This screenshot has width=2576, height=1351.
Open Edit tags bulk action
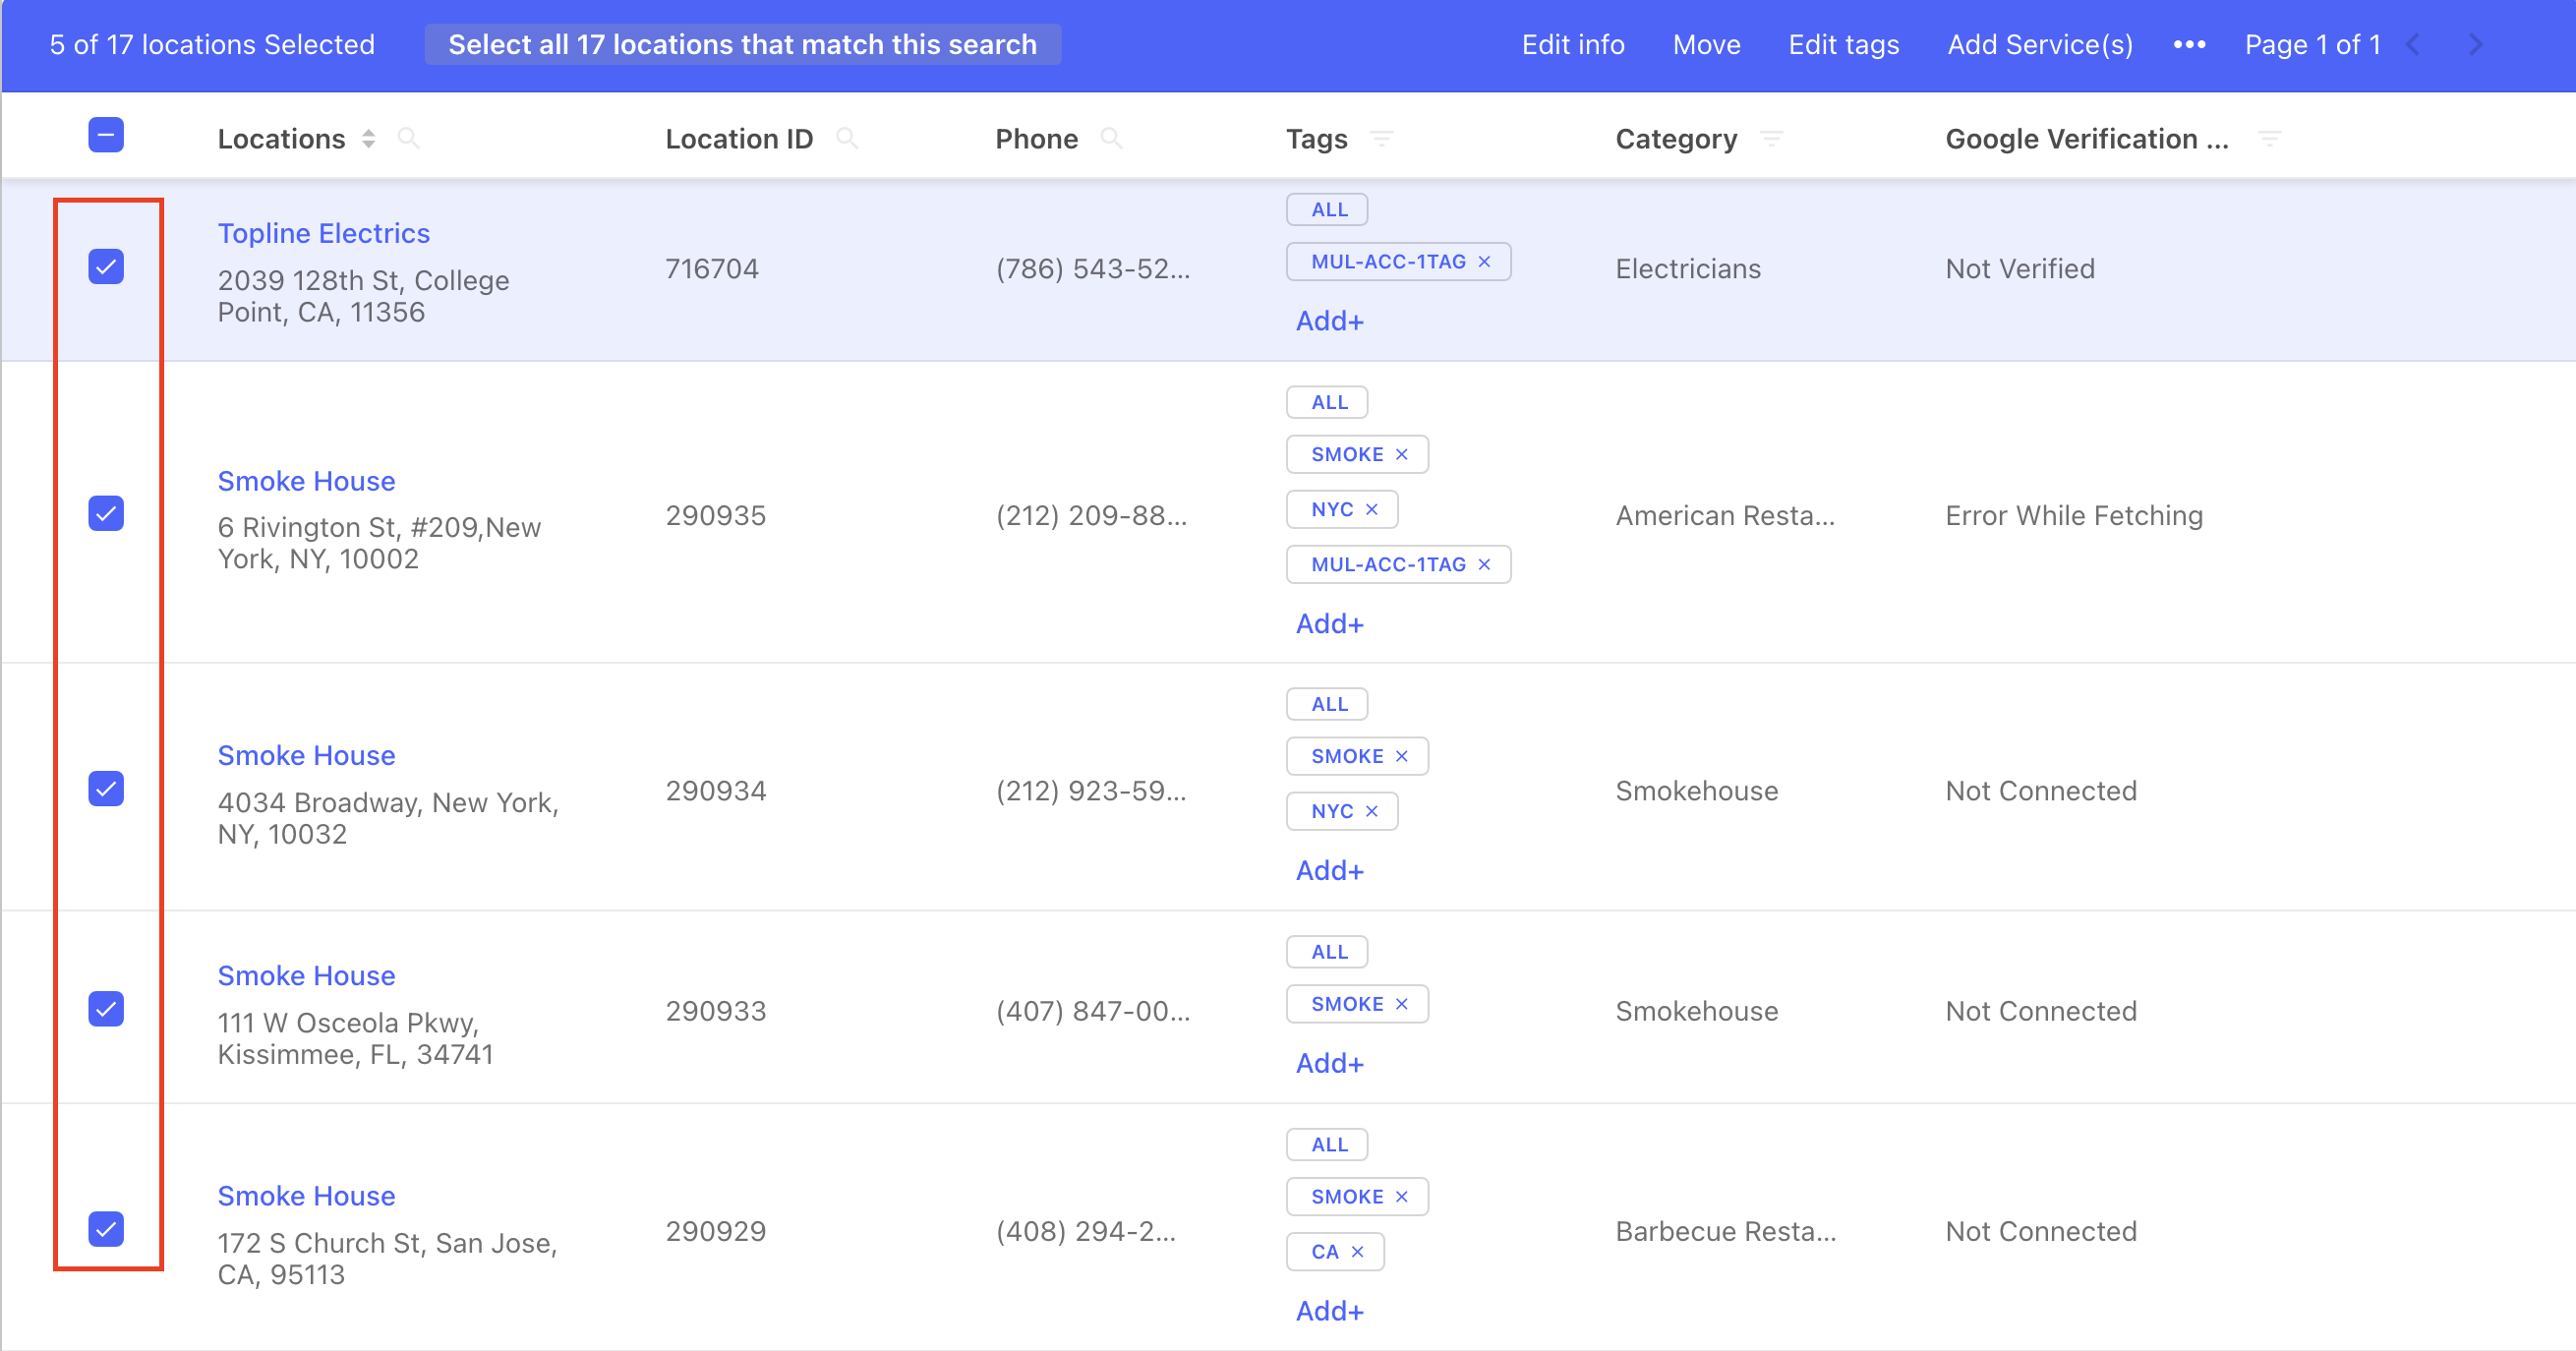[x=1843, y=45]
